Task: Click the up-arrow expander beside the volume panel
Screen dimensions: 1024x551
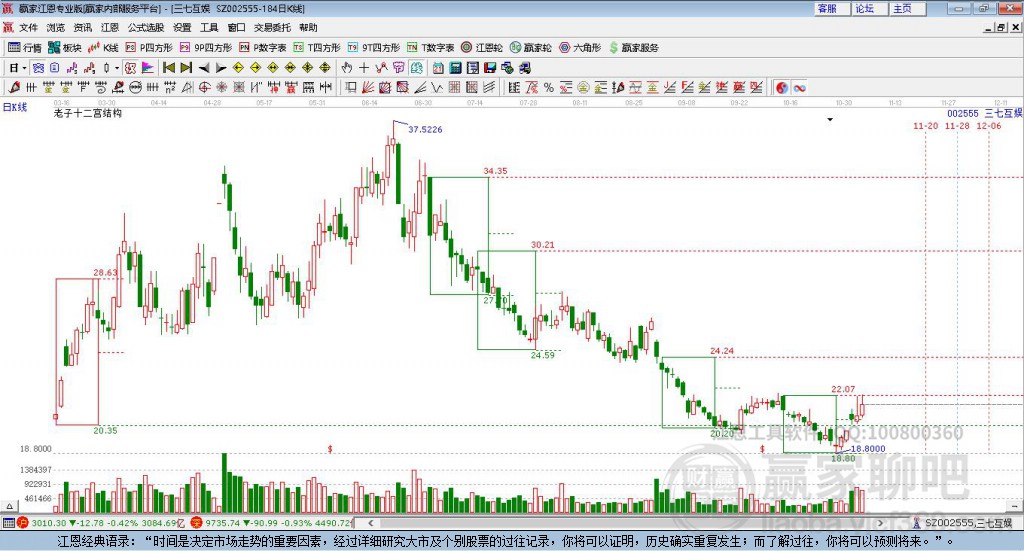Action: (x=9, y=506)
